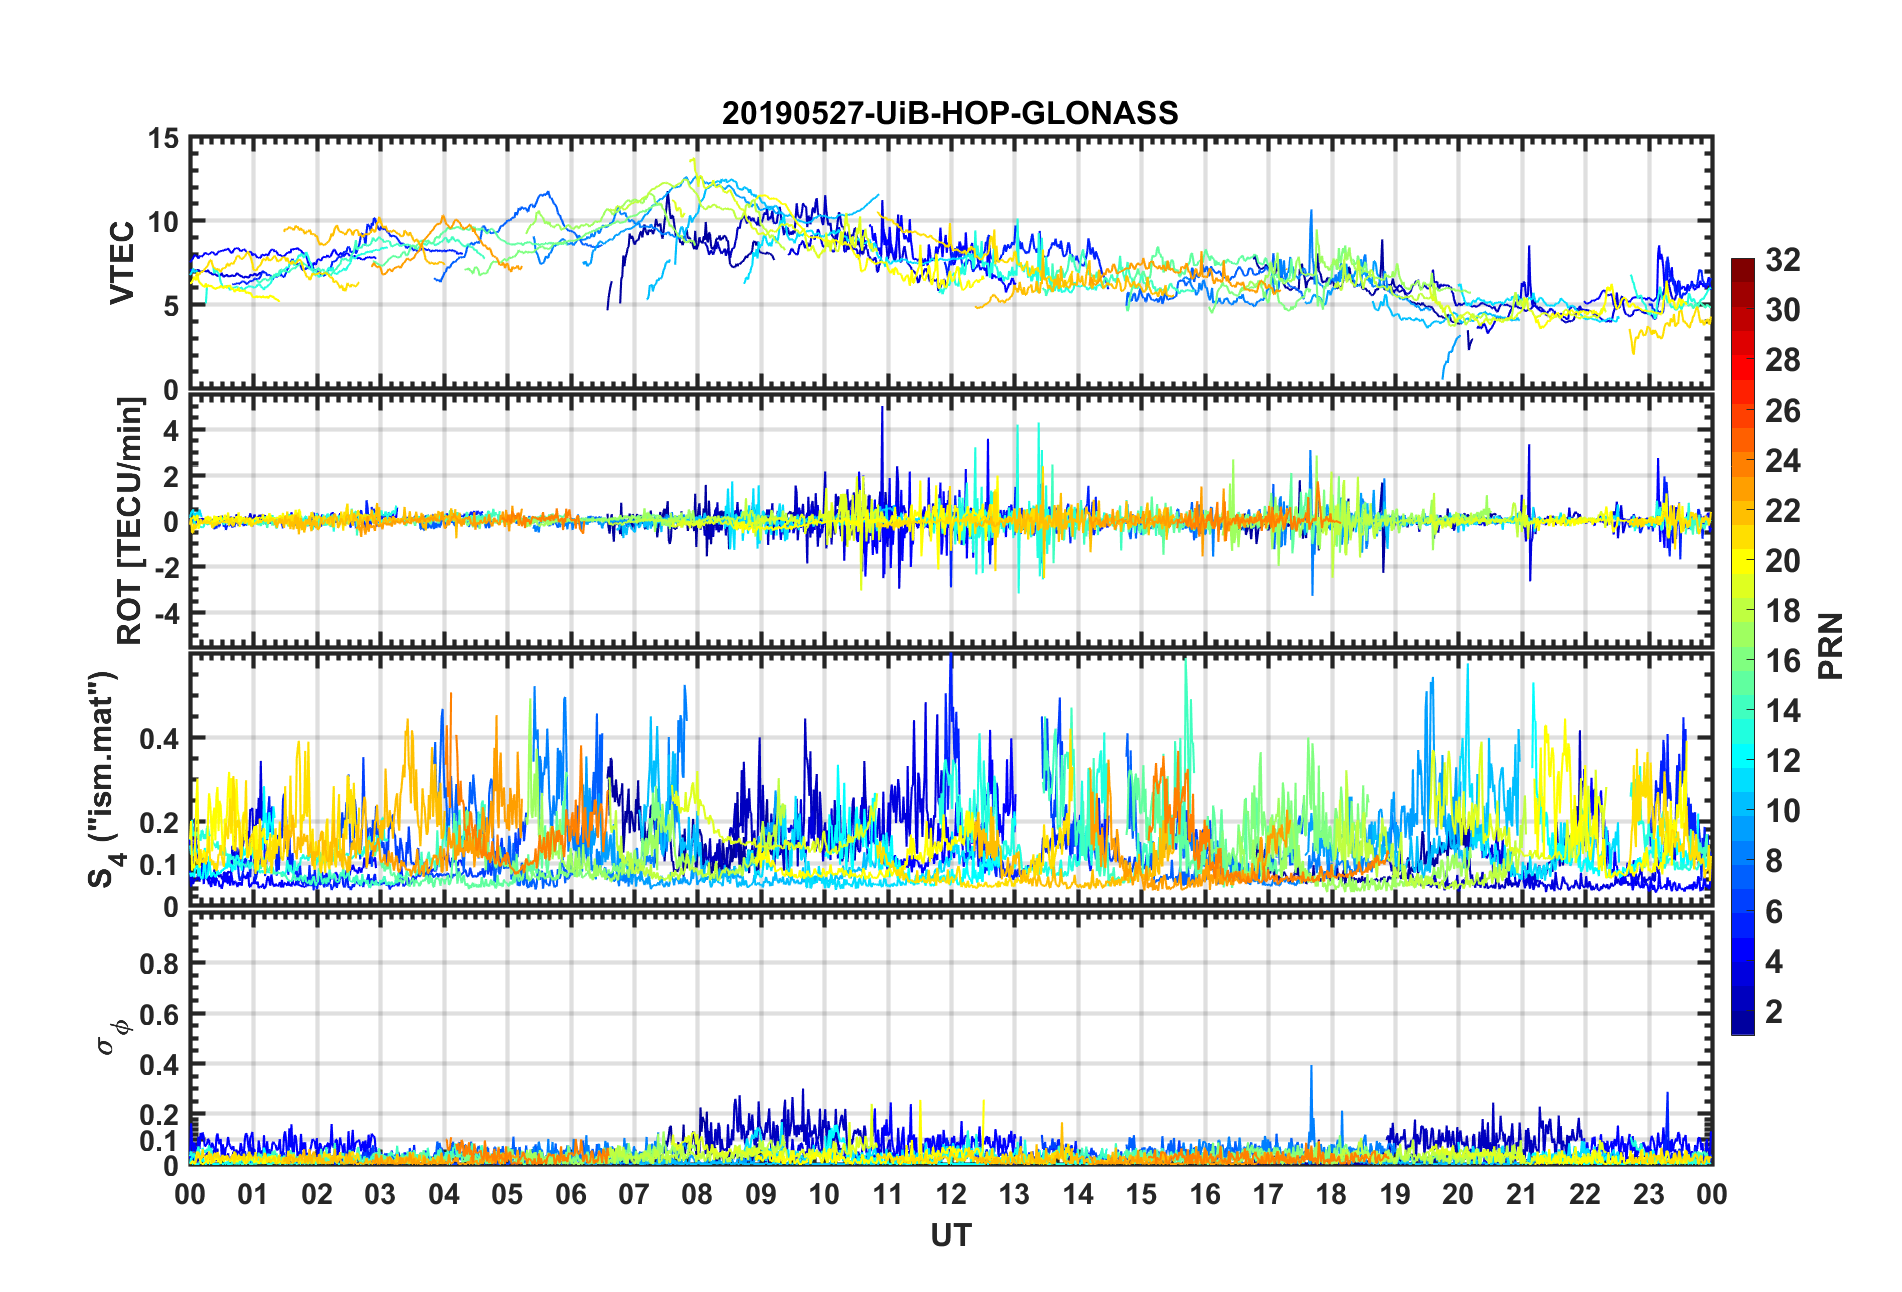Select the colorbar tick label 16
The image size is (1902, 1292).
tap(1783, 661)
